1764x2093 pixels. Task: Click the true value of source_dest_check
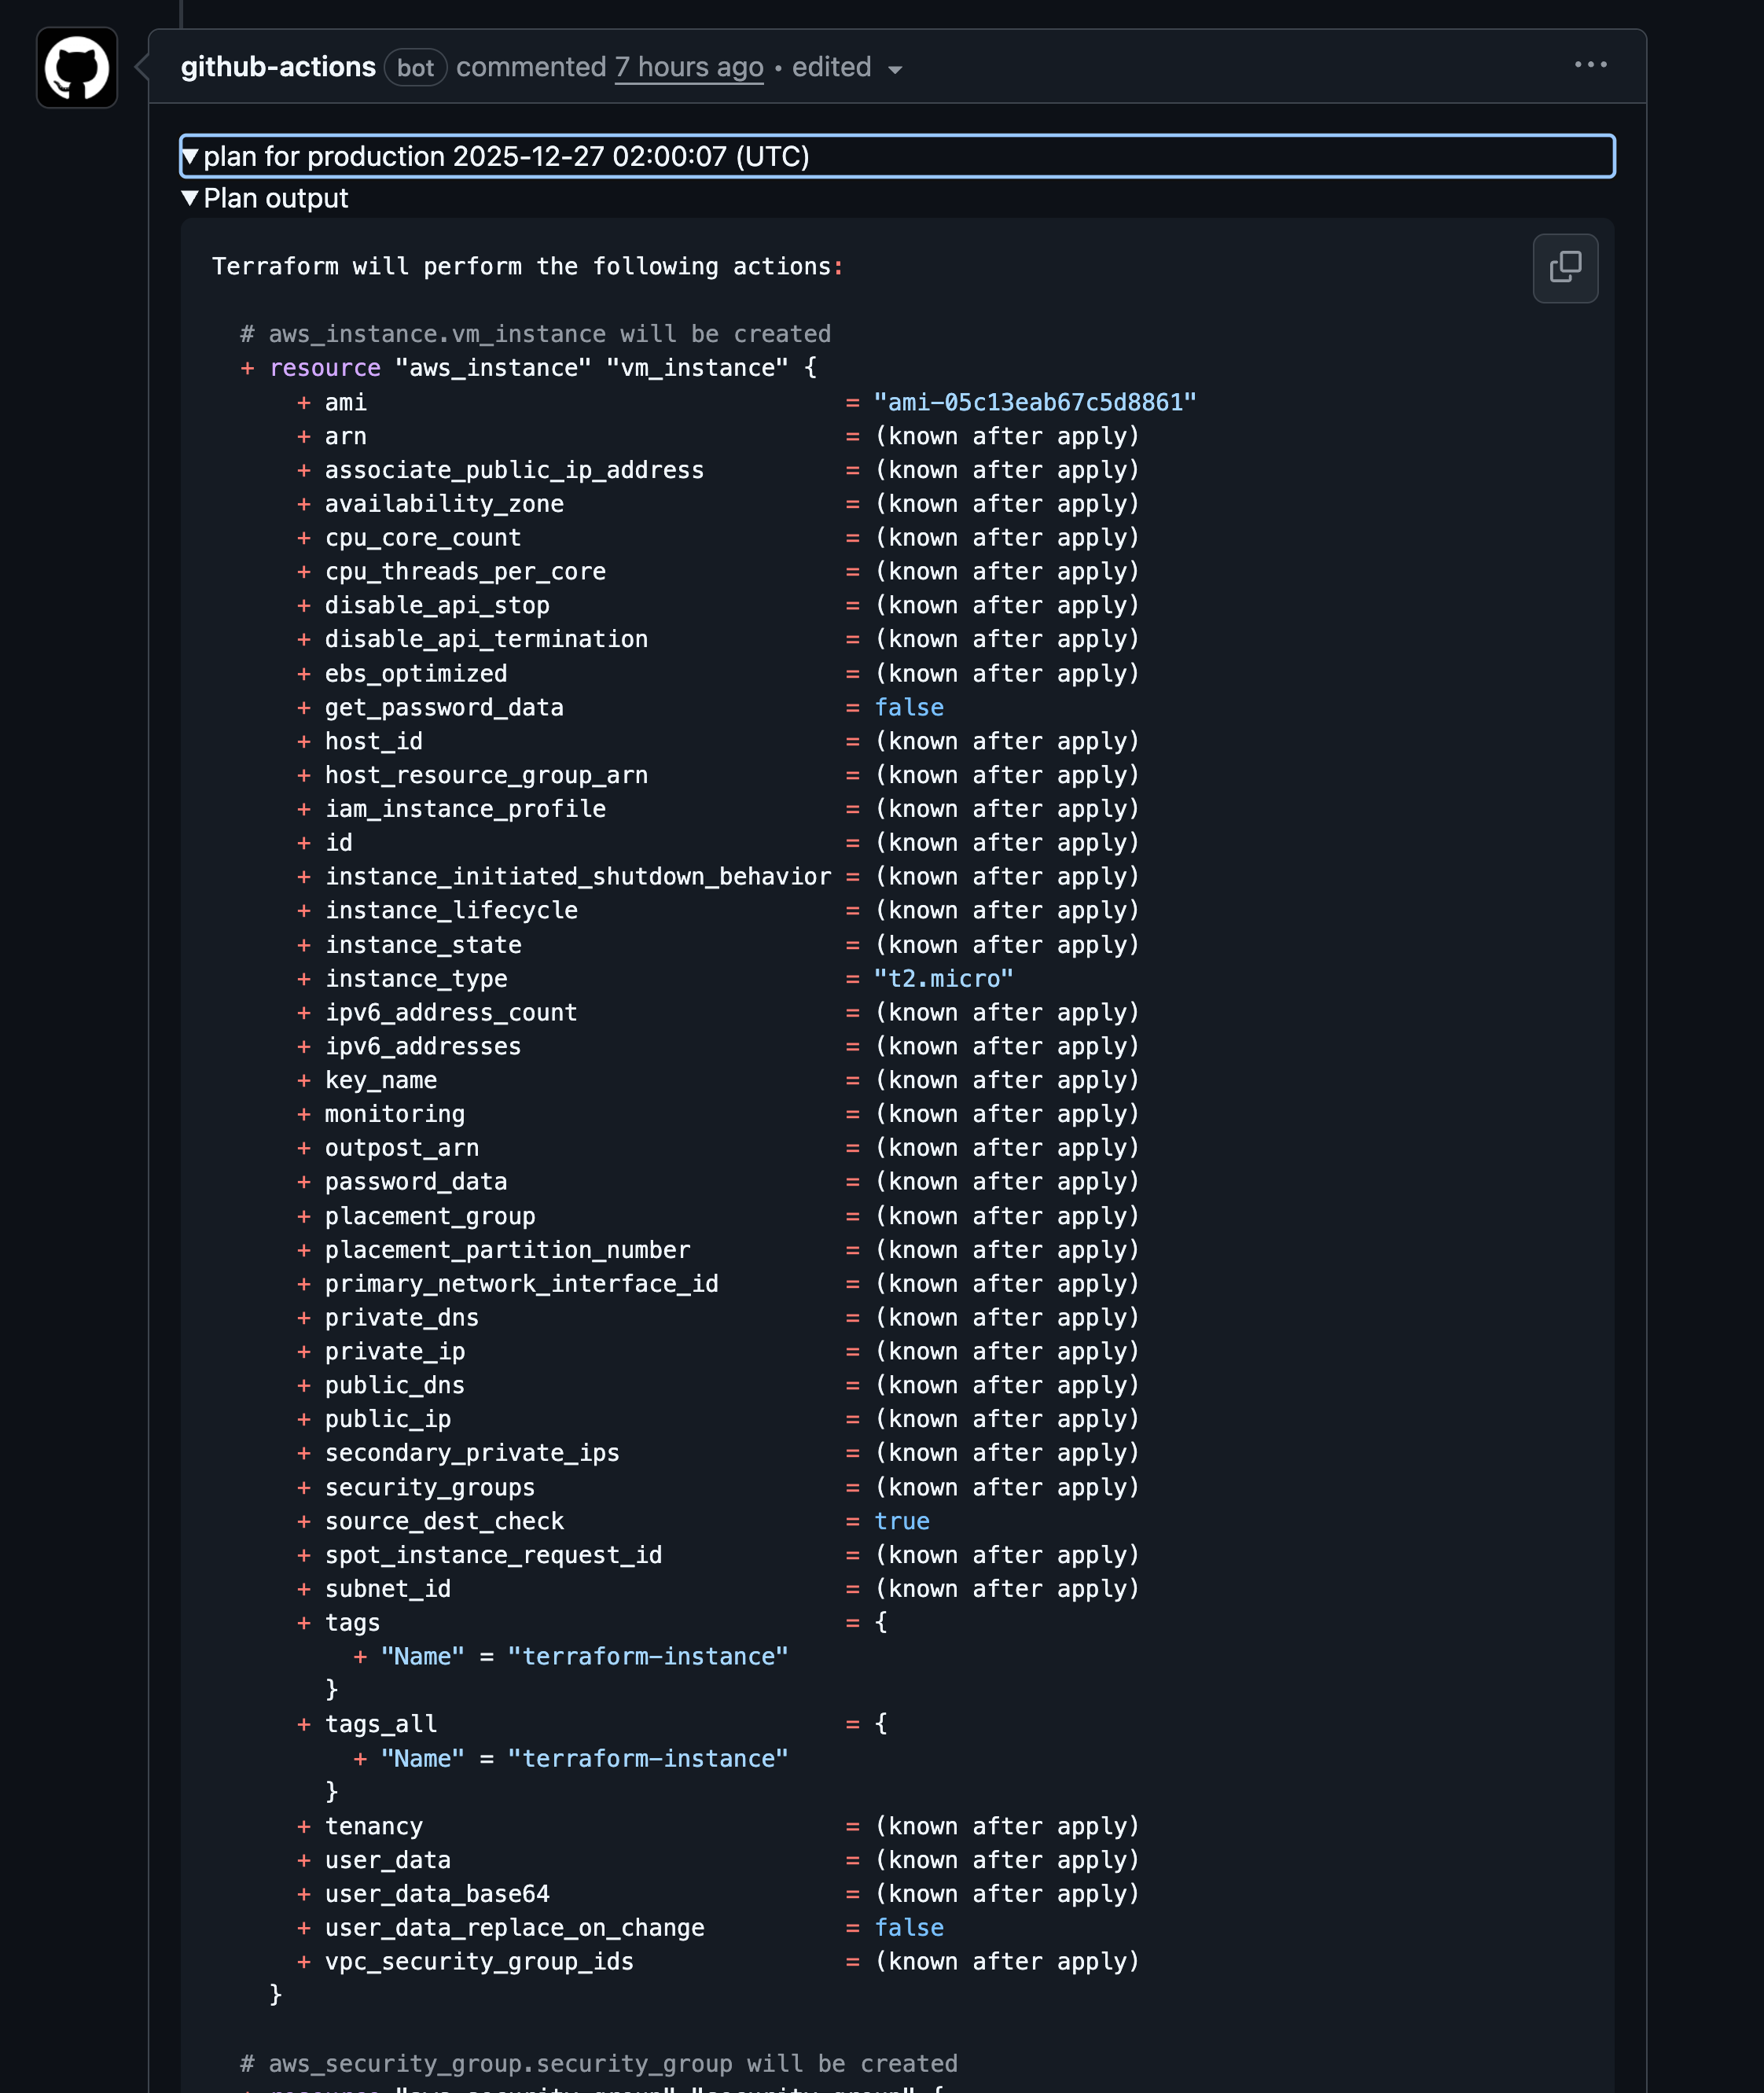coord(901,1521)
